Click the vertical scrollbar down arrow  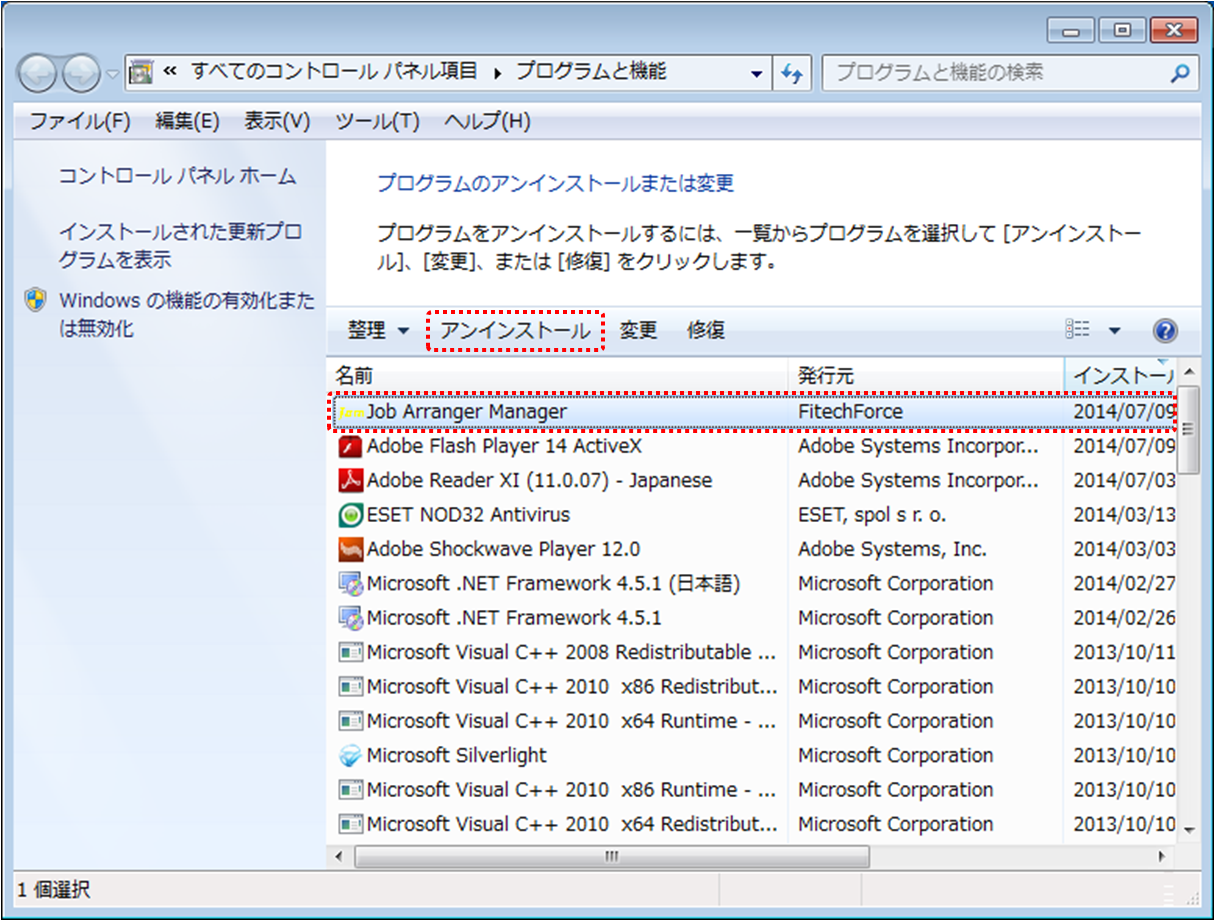pos(1189,830)
